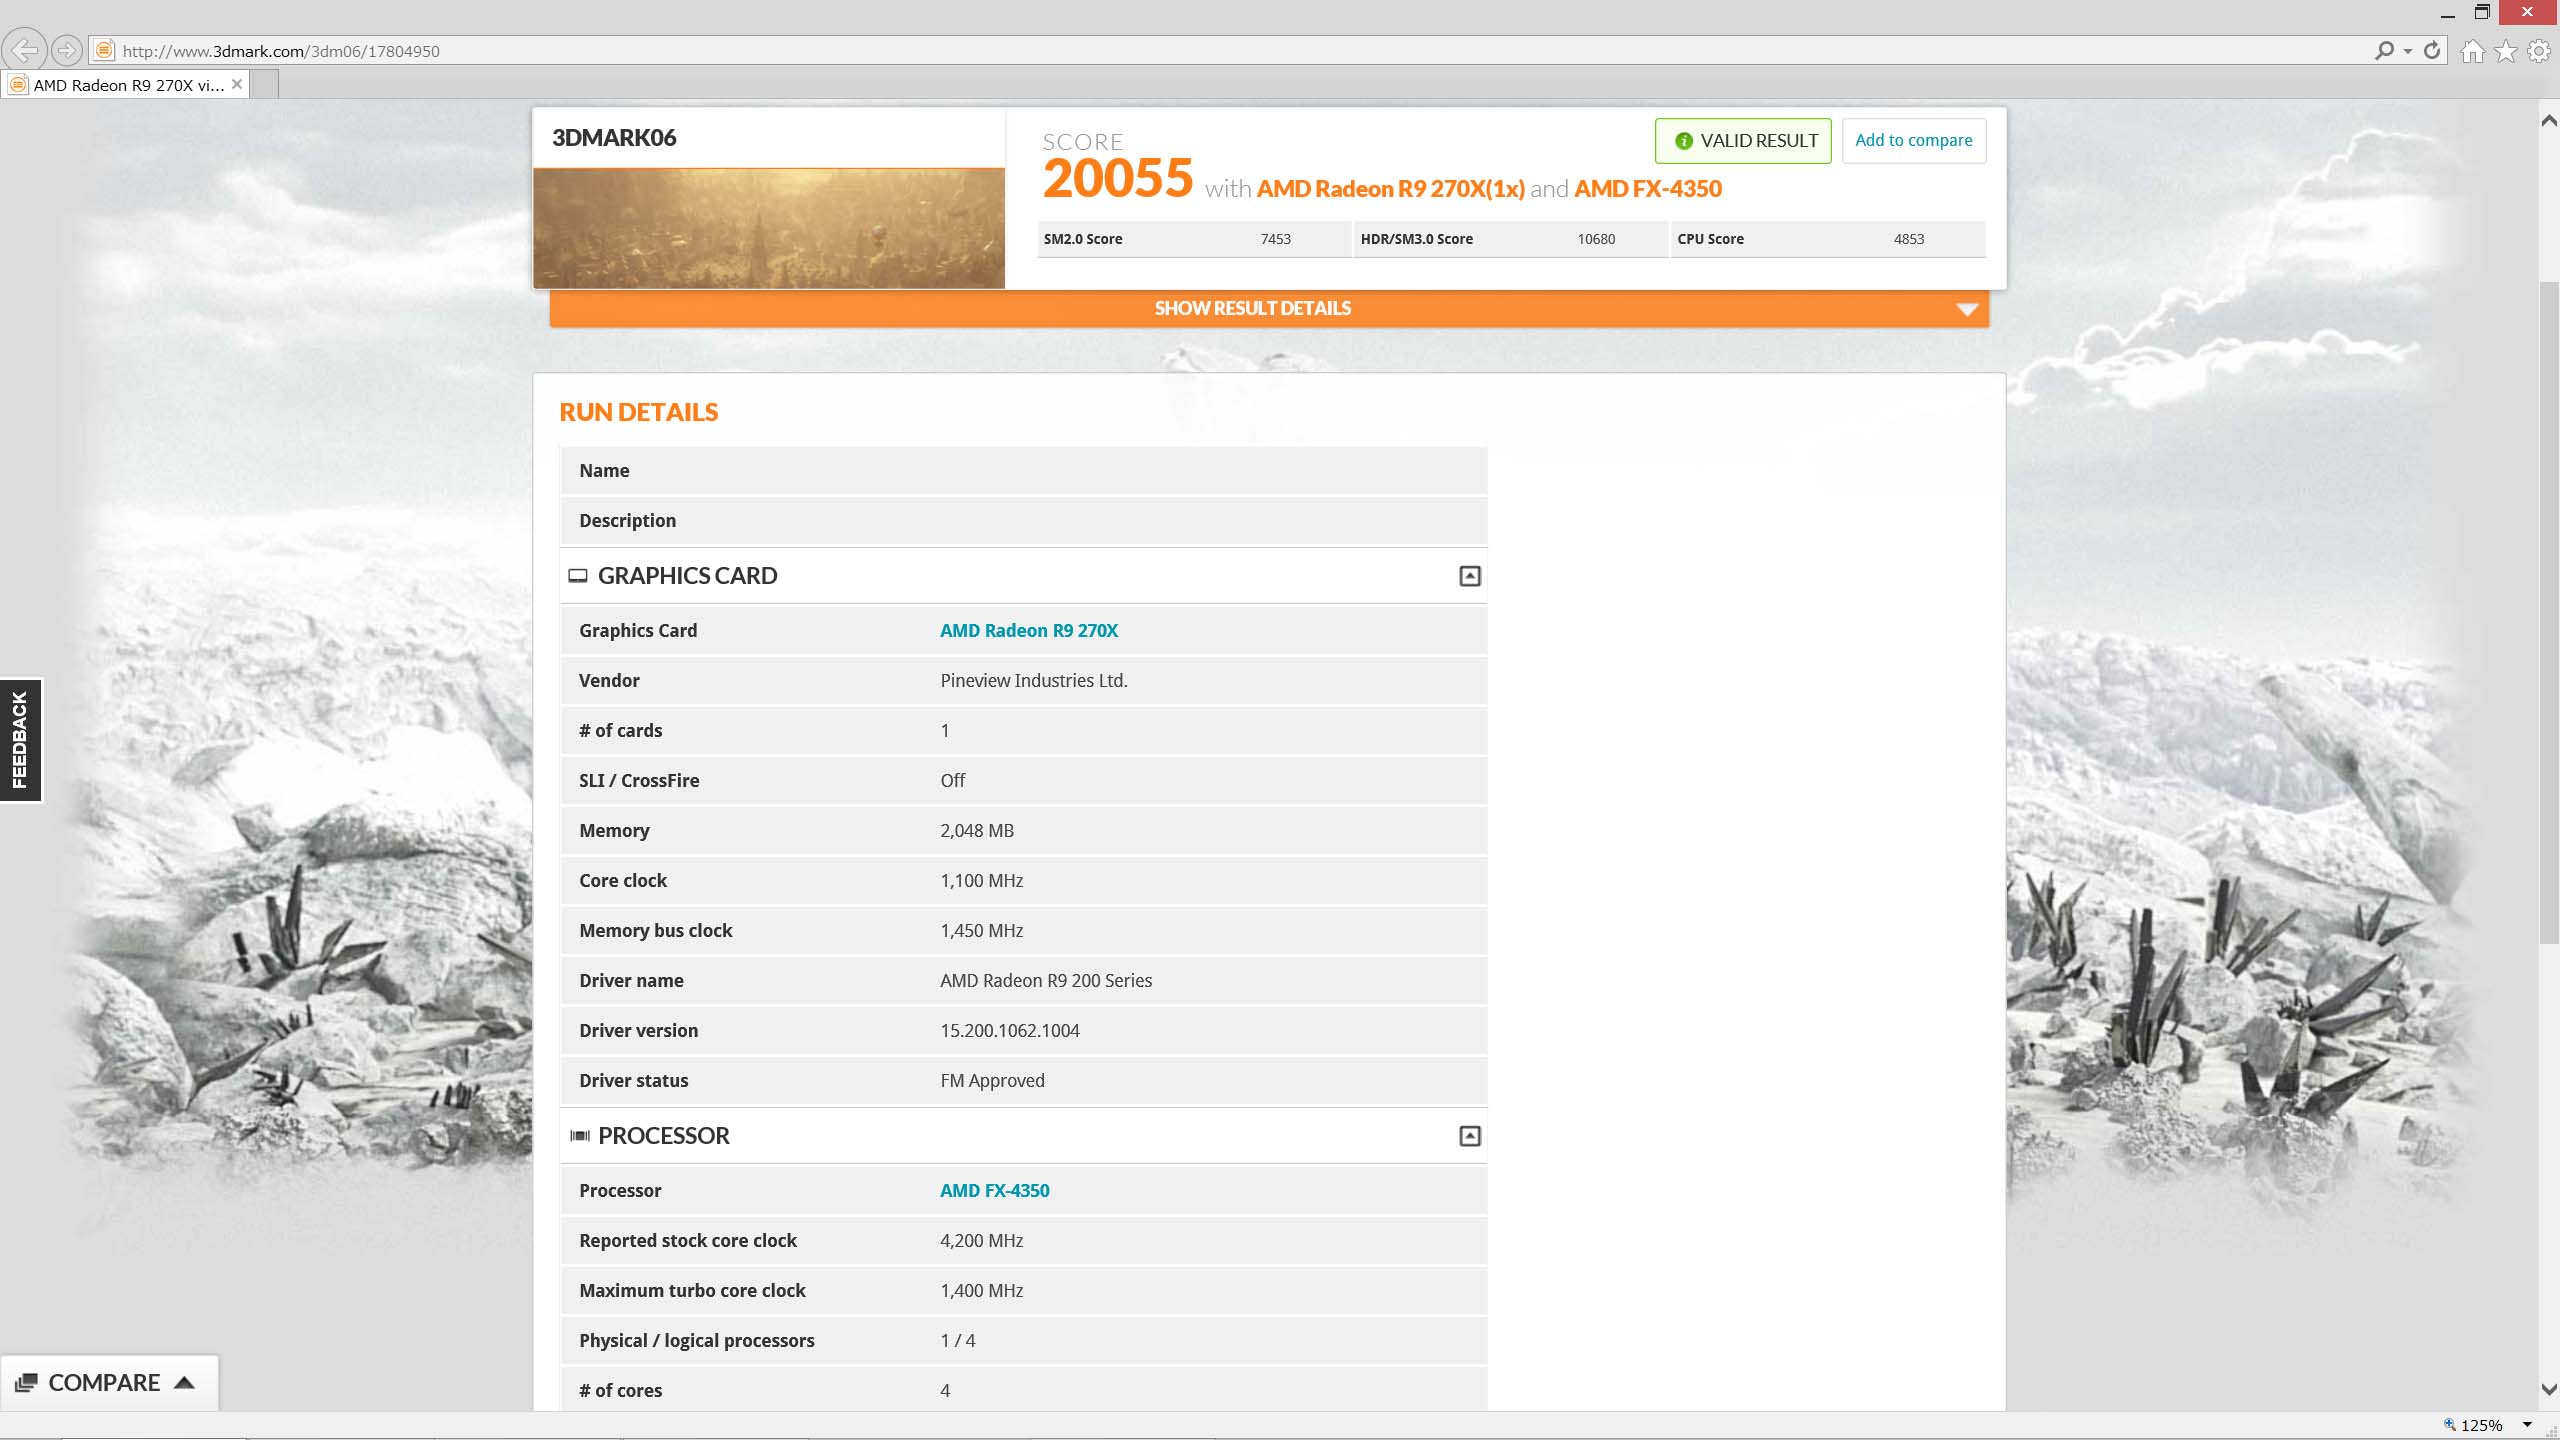The width and height of the screenshot is (2560, 1440).
Task: Open the 3DMark06 scene thumbnail
Action: pyautogui.click(x=768, y=229)
